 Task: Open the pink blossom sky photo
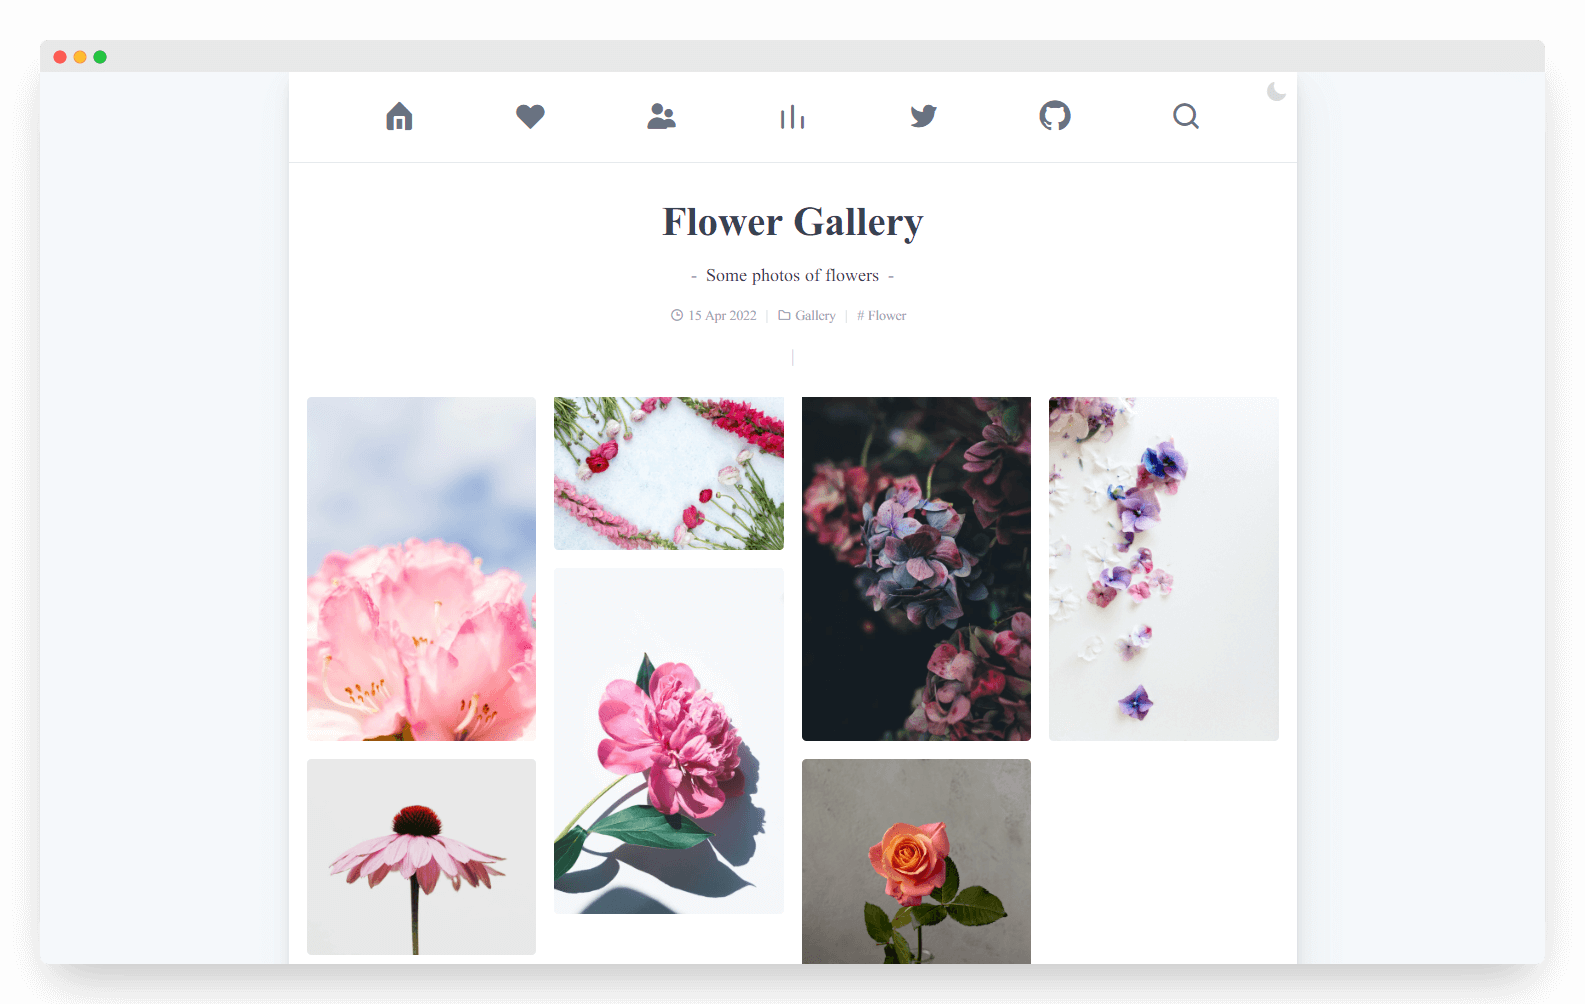pyautogui.click(x=421, y=569)
